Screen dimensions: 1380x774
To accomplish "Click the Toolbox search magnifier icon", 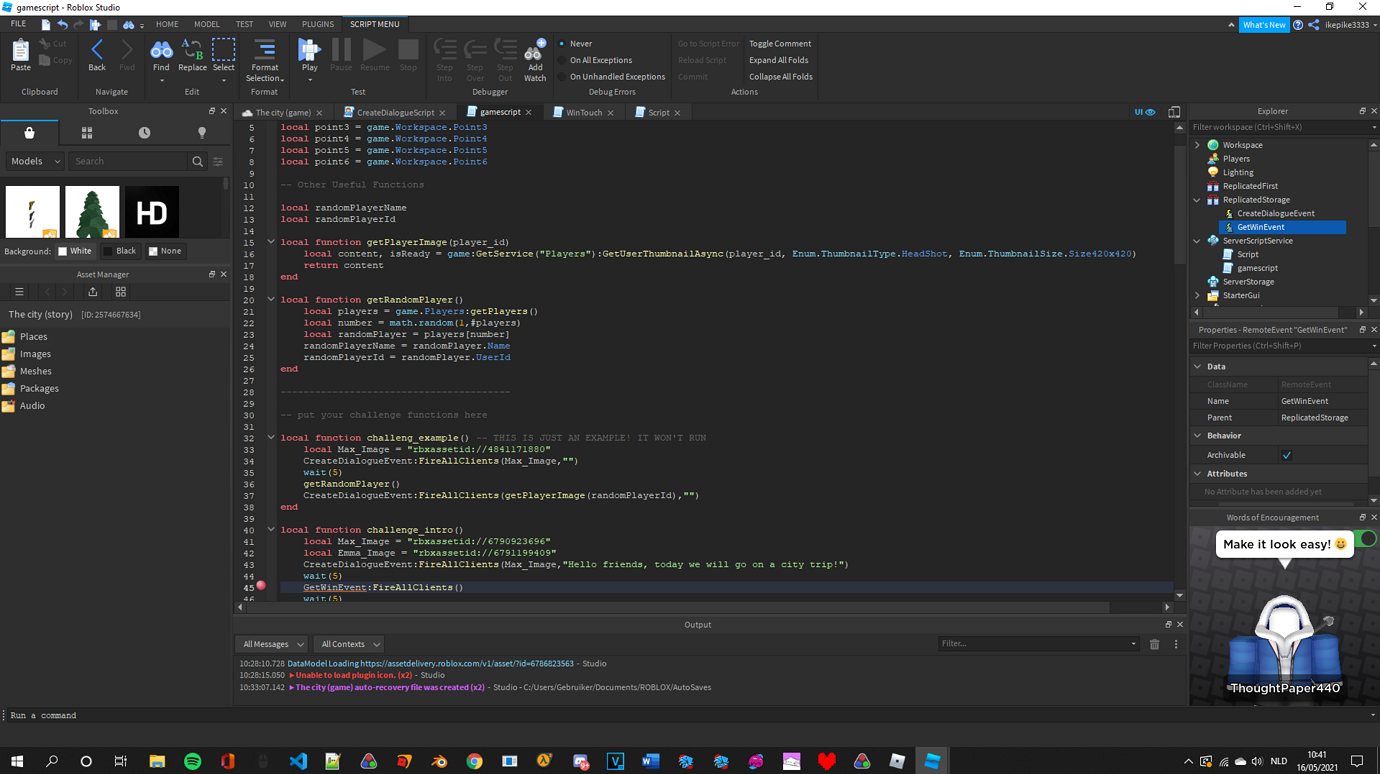I will (x=198, y=161).
